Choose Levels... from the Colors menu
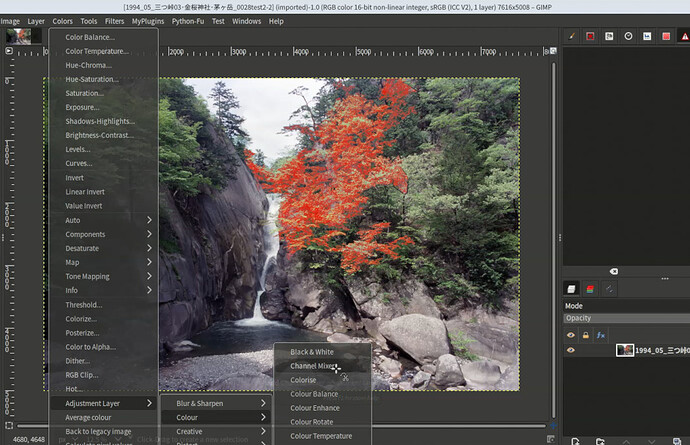 click(104, 149)
